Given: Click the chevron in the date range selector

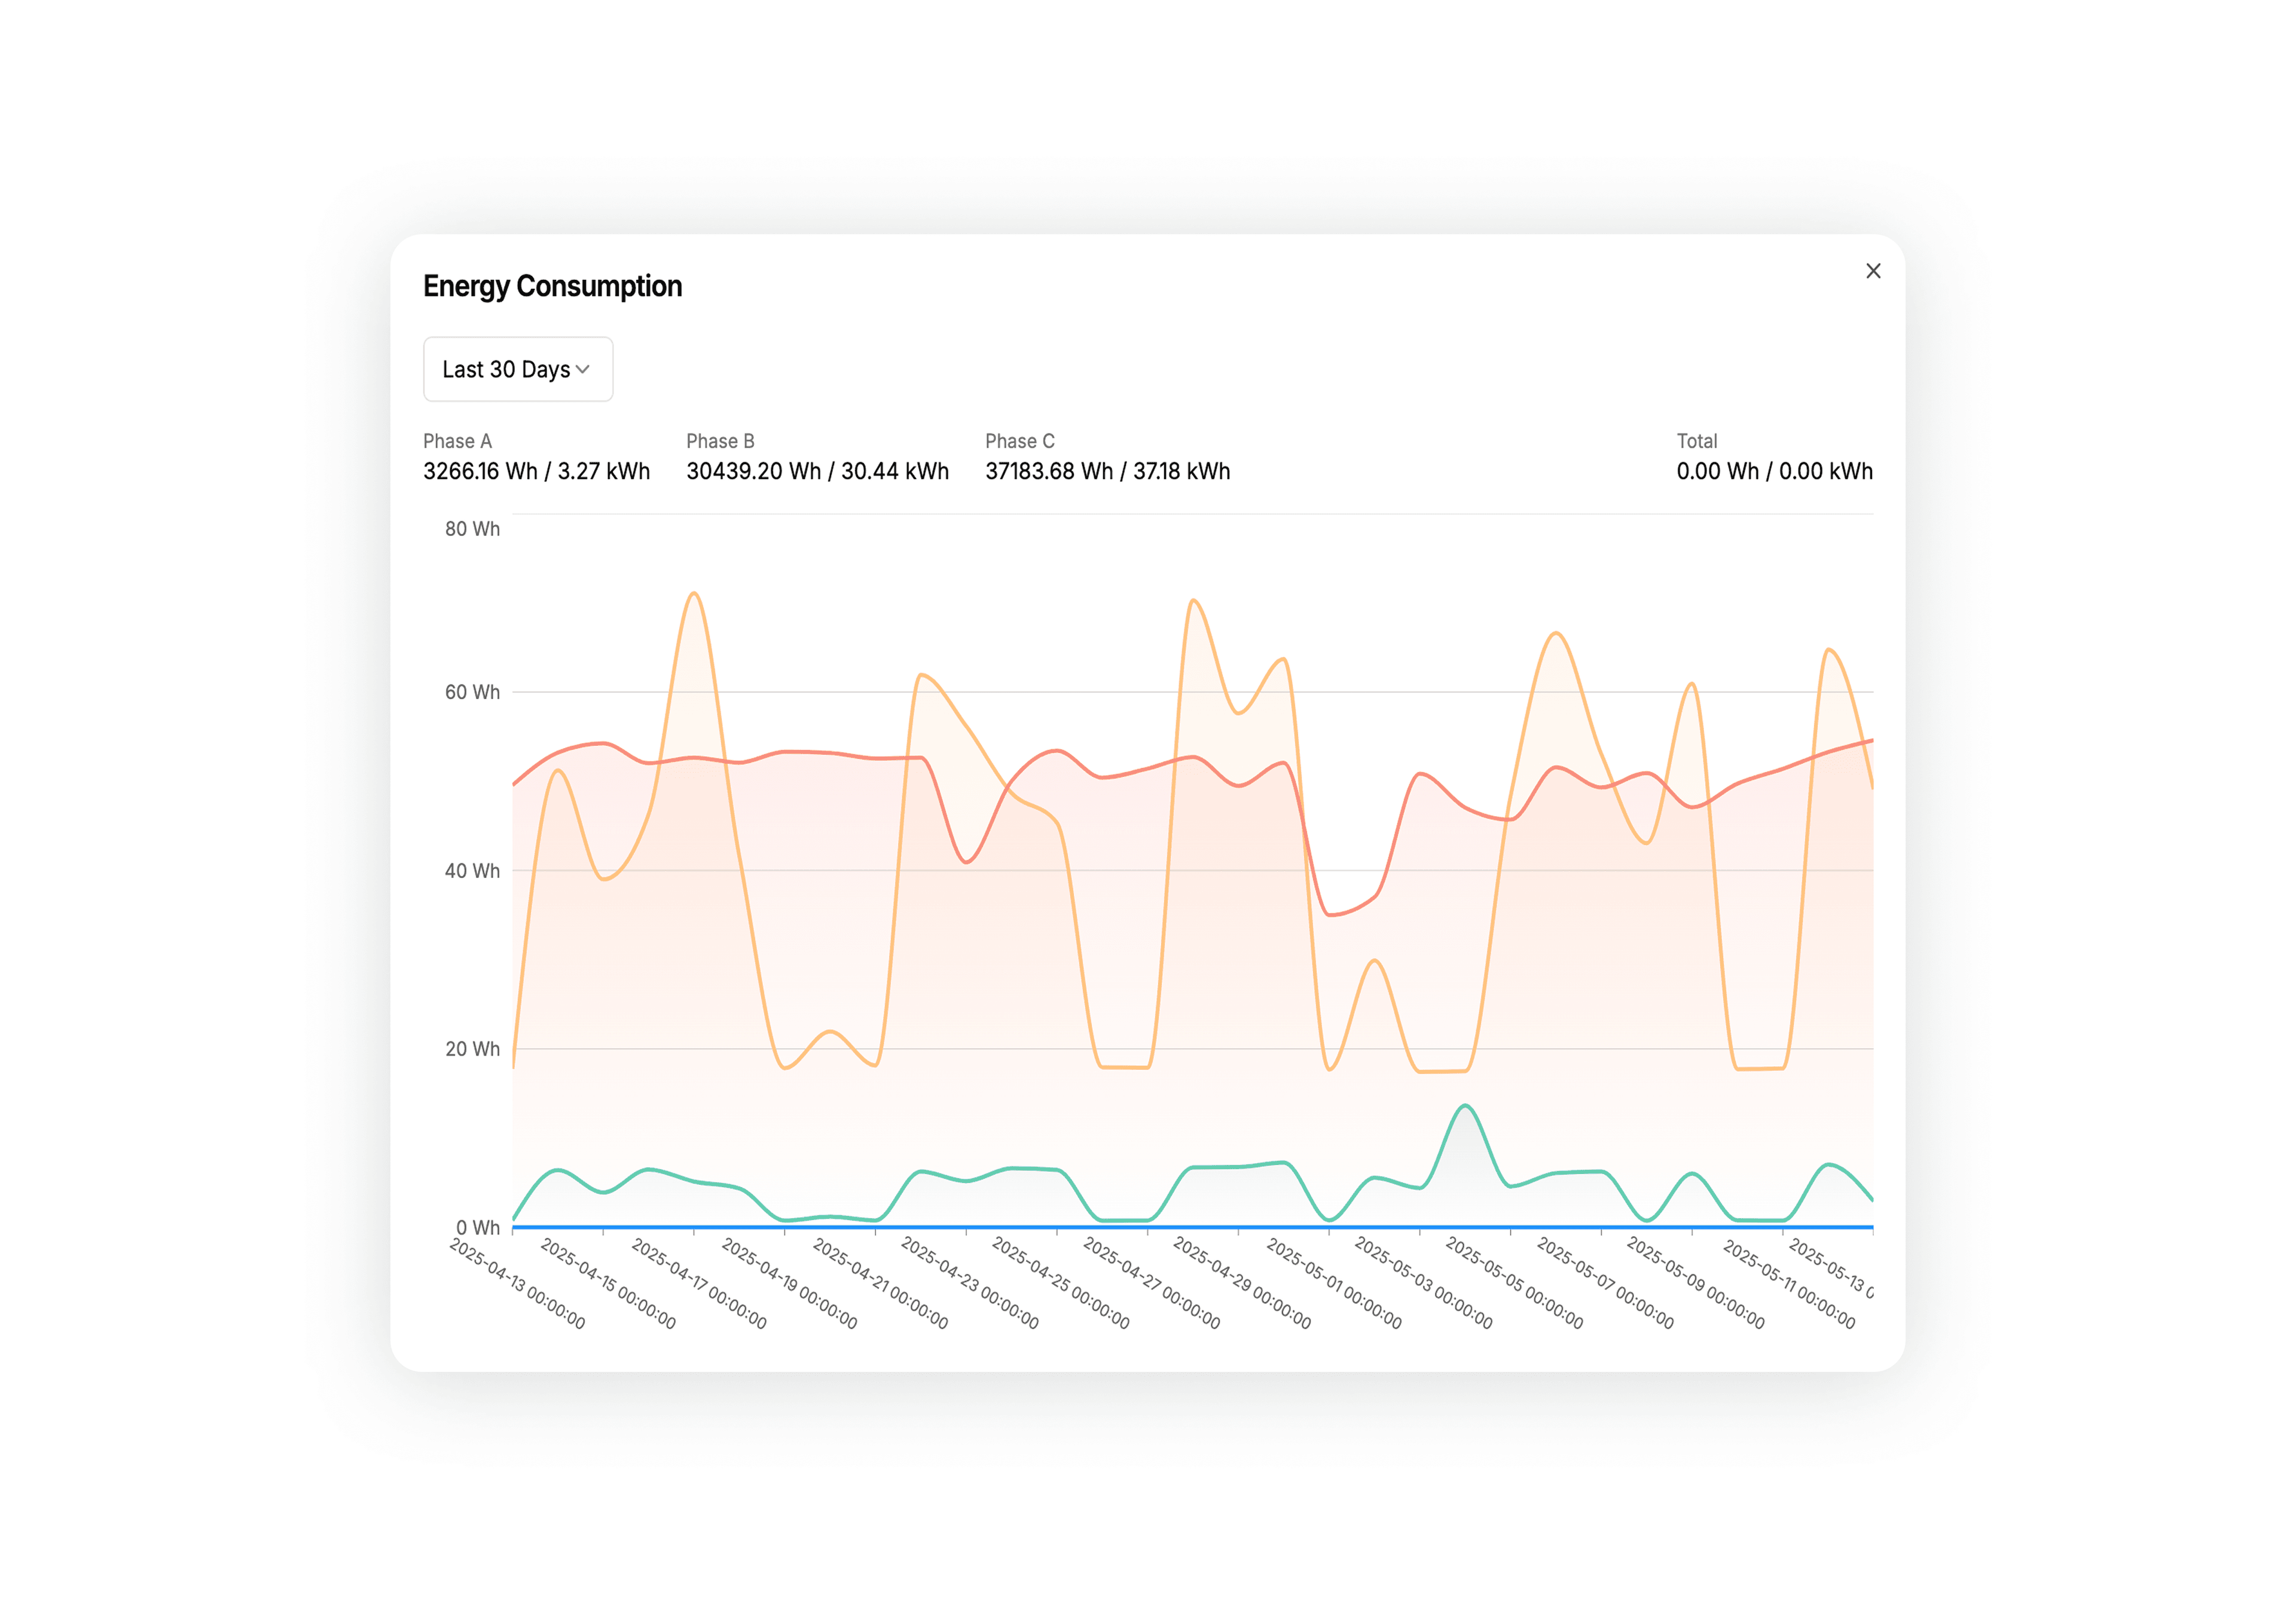Looking at the screenshot, I should [582, 370].
